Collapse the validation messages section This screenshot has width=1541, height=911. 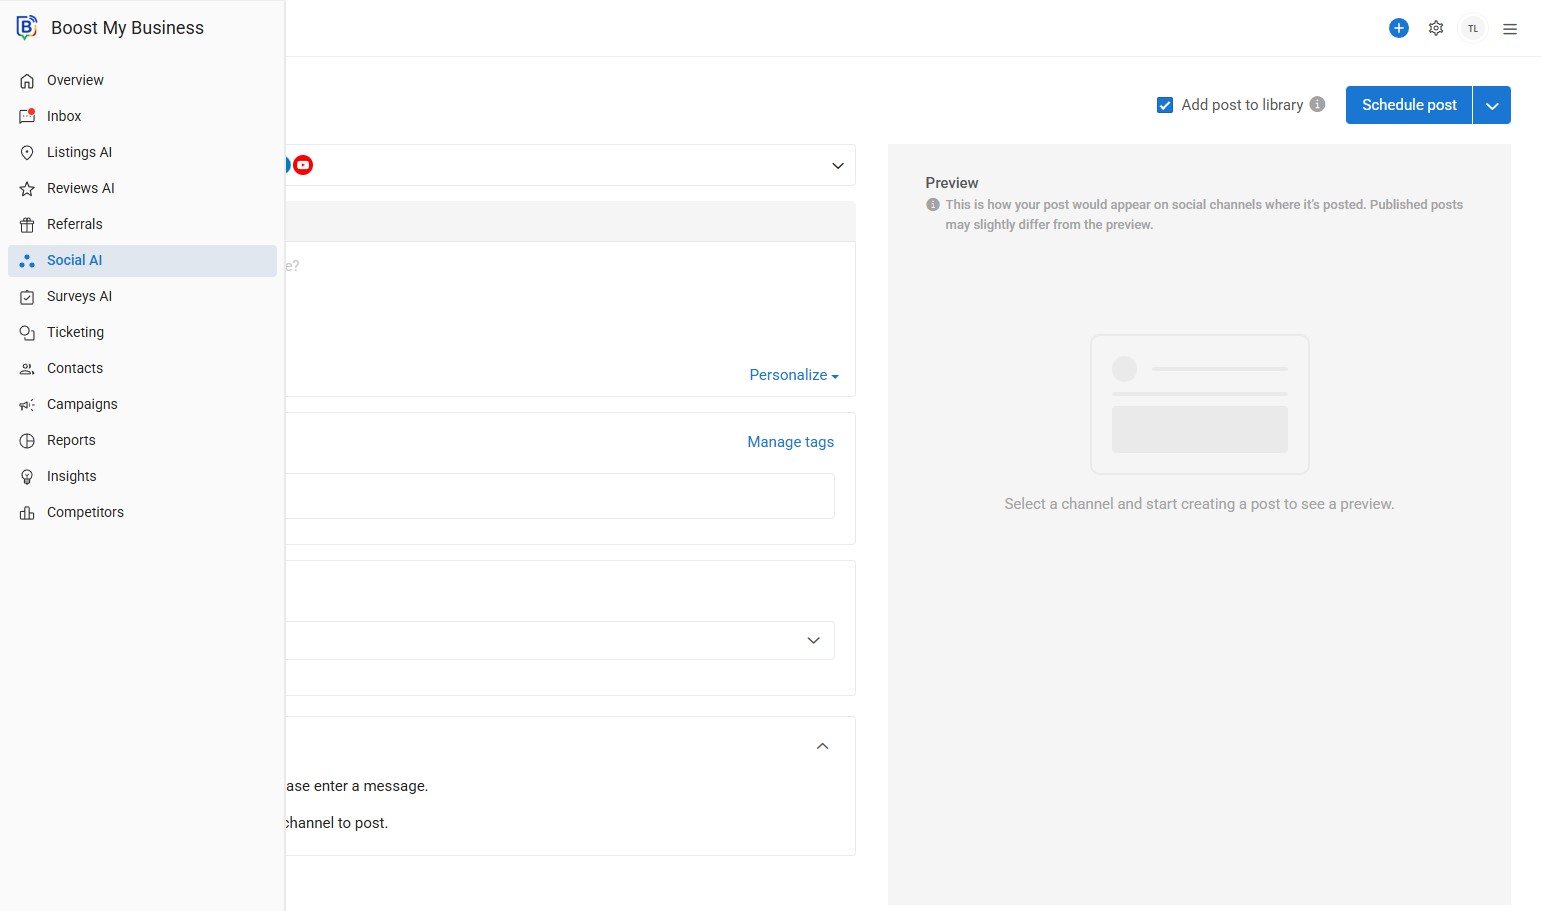click(x=822, y=746)
